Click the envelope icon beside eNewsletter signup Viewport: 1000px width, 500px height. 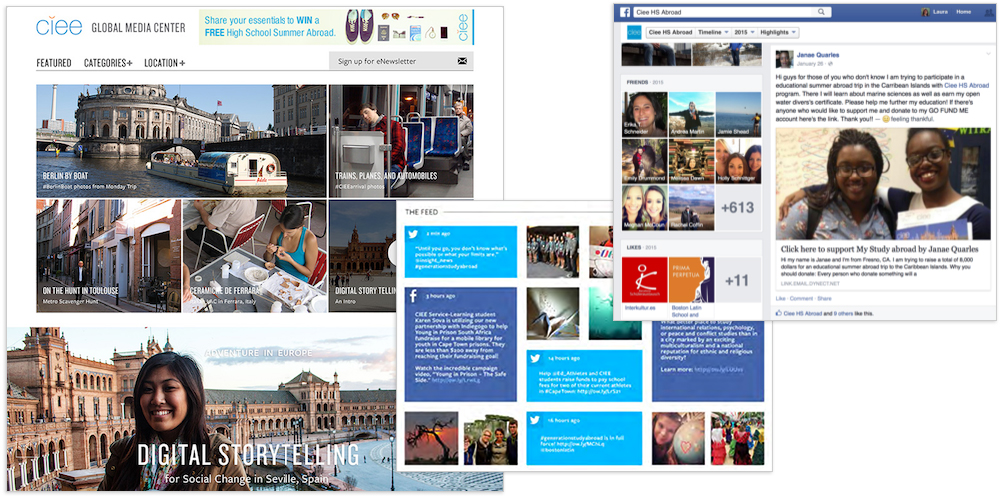(462, 61)
